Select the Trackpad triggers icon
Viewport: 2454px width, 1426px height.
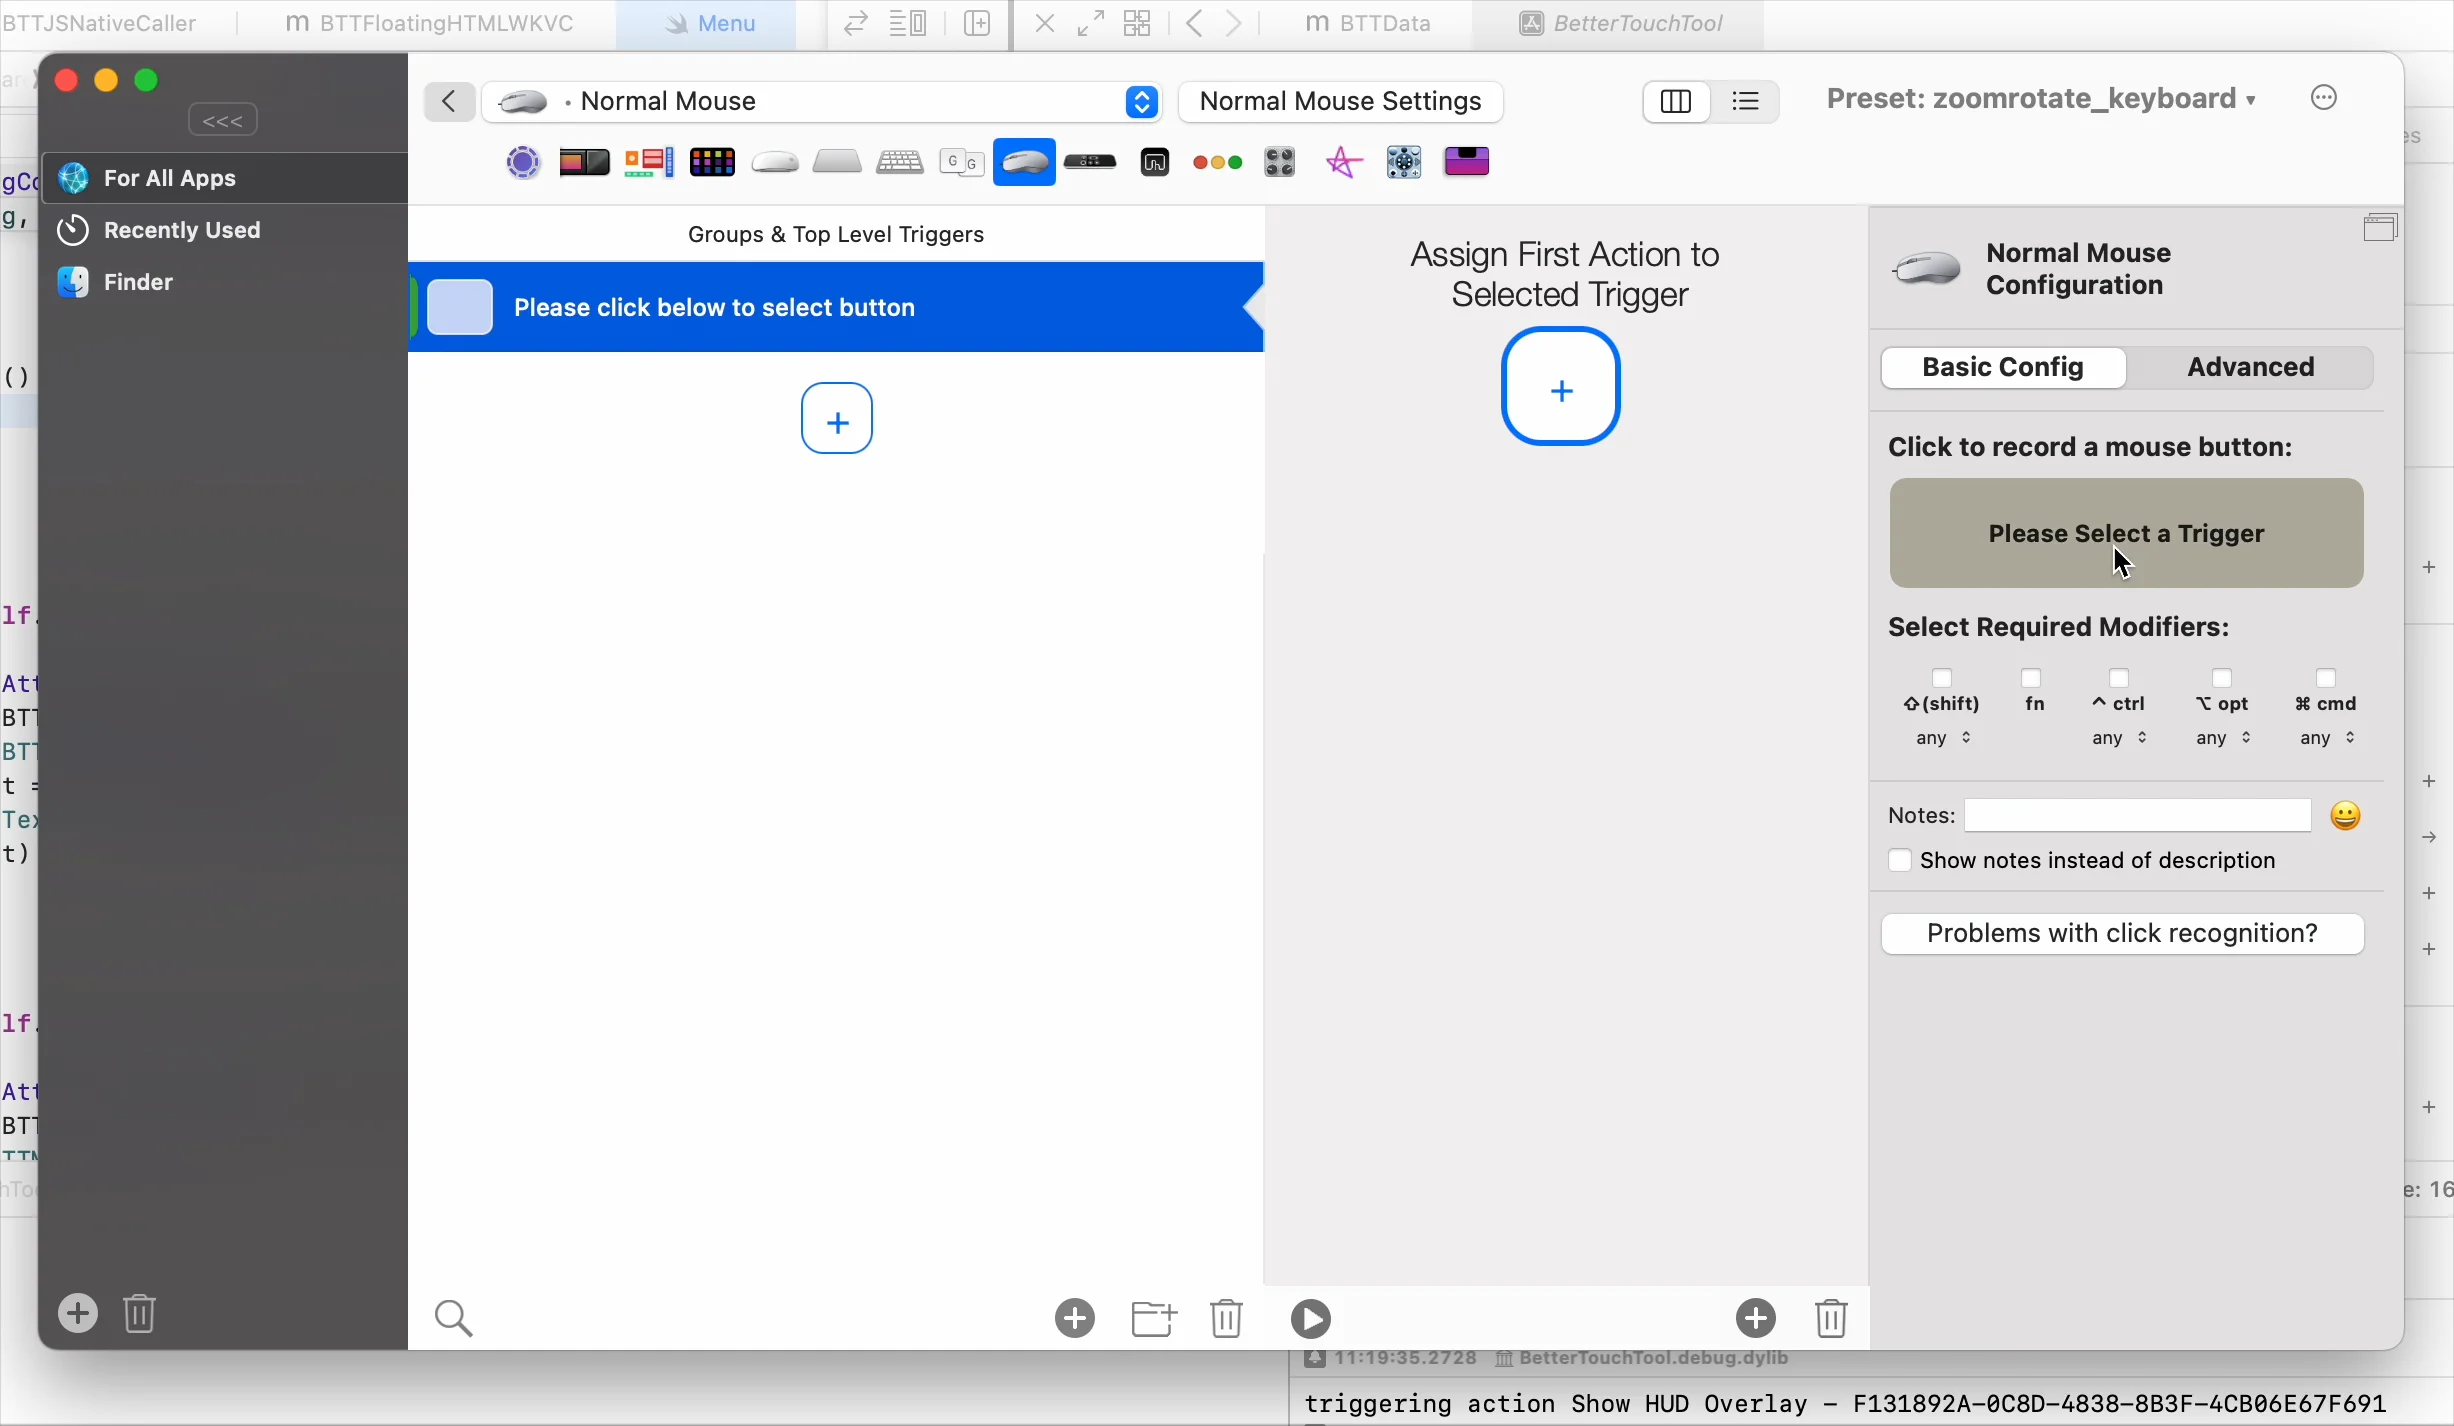click(838, 161)
